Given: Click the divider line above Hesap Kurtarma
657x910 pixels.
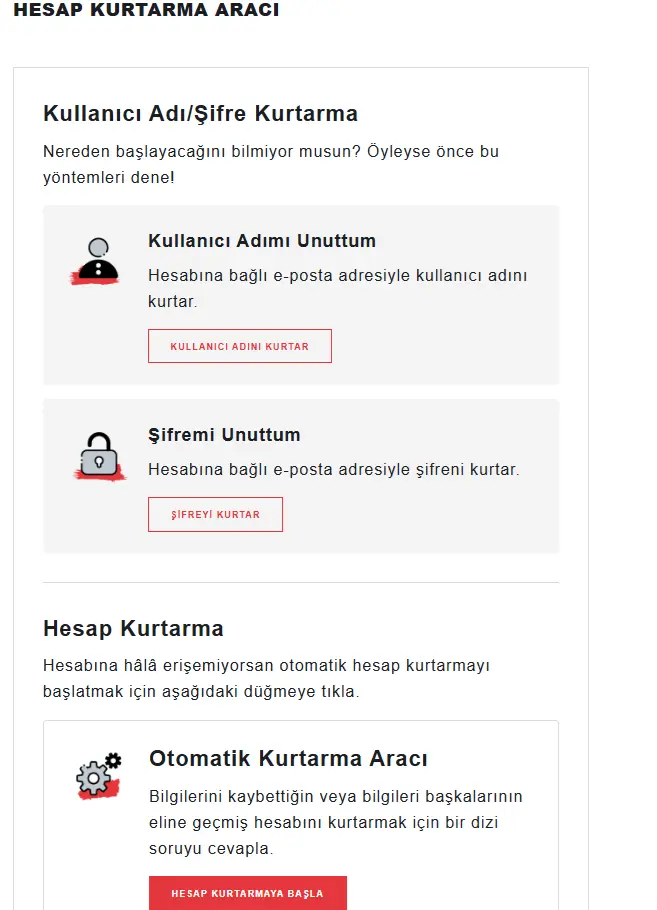Looking at the screenshot, I should point(301,580).
